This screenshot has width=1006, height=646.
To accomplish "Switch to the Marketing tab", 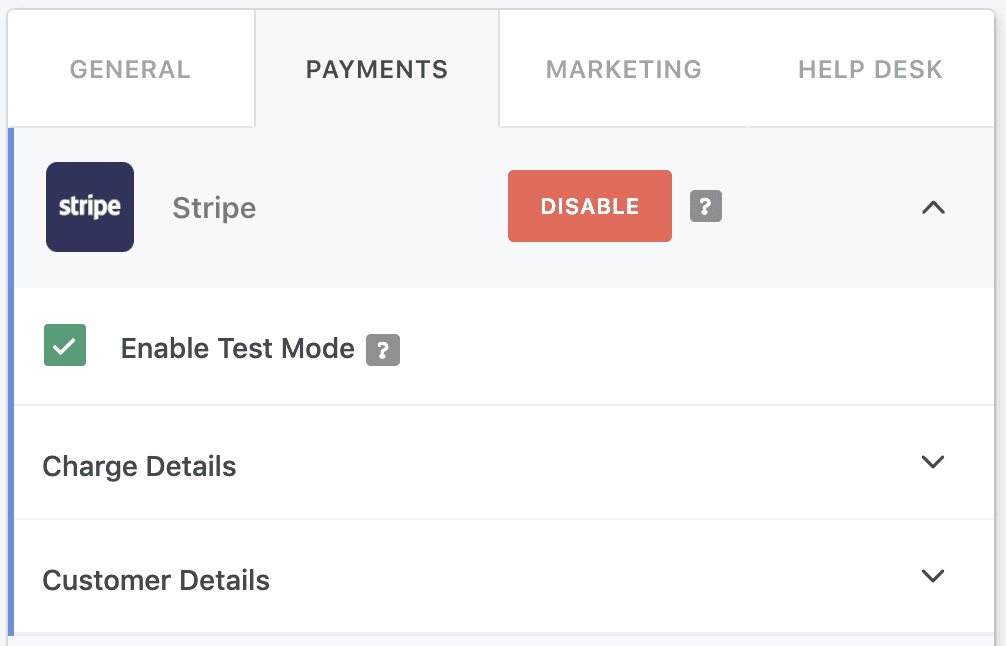I will pyautogui.click(x=624, y=69).
